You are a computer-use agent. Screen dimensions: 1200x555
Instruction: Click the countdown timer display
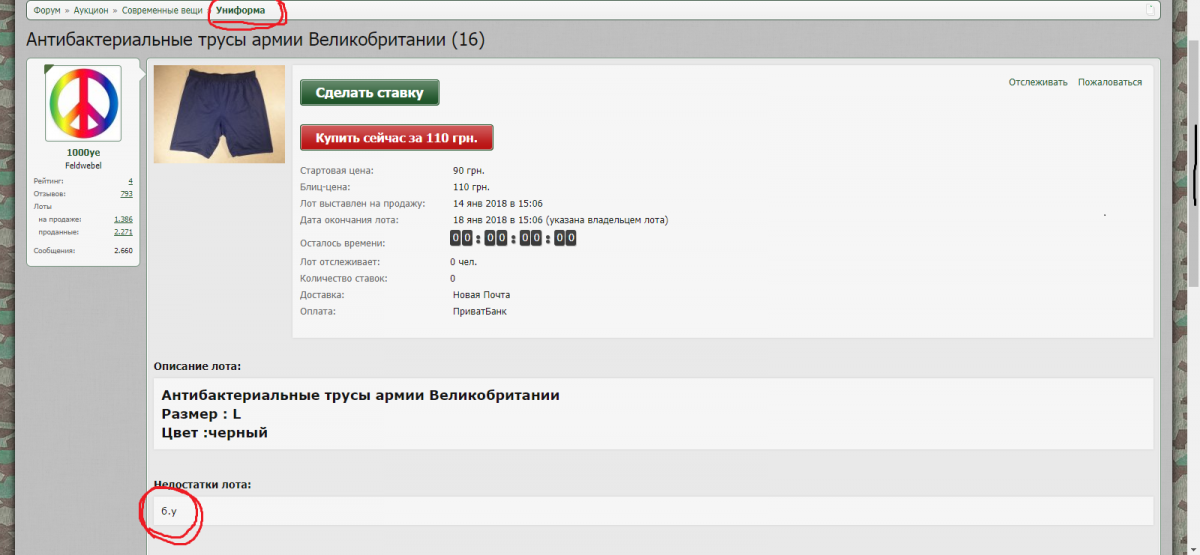[x=513, y=238]
